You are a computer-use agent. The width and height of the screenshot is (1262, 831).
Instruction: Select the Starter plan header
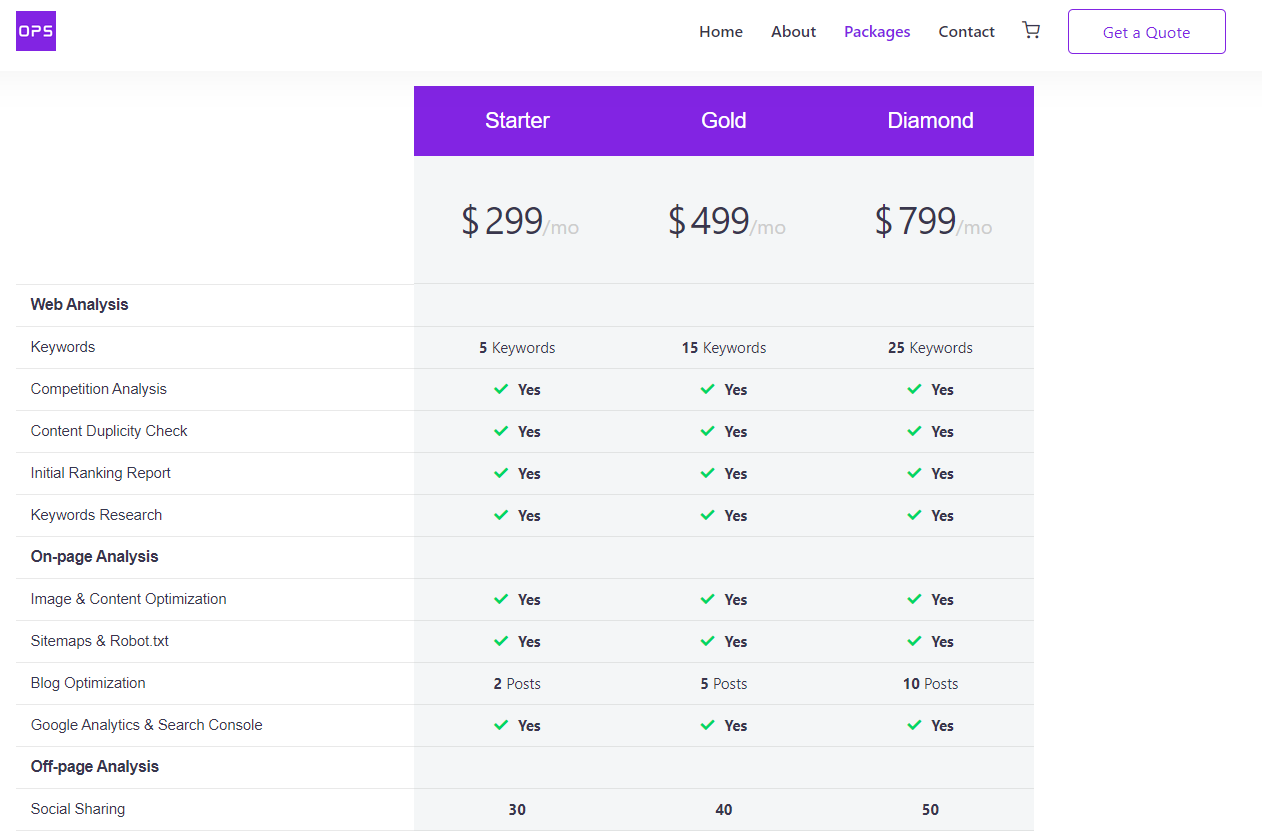coord(517,121)
